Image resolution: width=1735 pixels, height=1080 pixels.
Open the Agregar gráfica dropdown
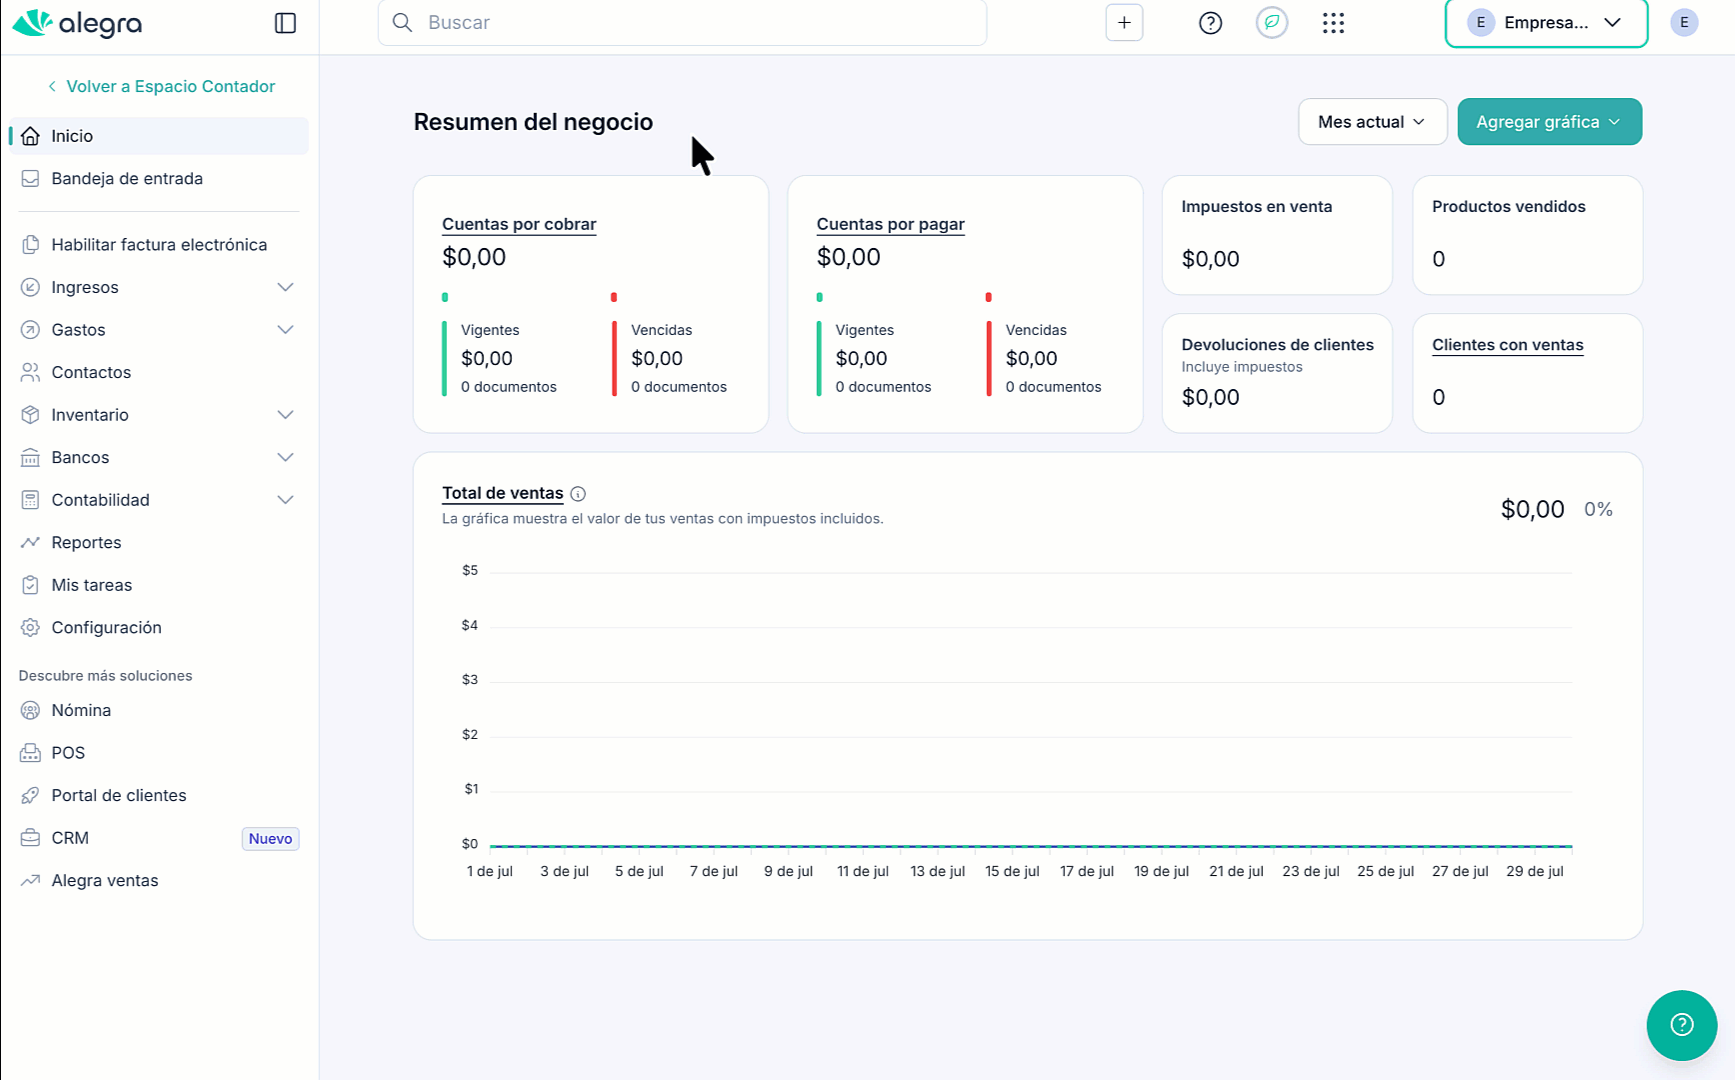(x=1549, y=122)
